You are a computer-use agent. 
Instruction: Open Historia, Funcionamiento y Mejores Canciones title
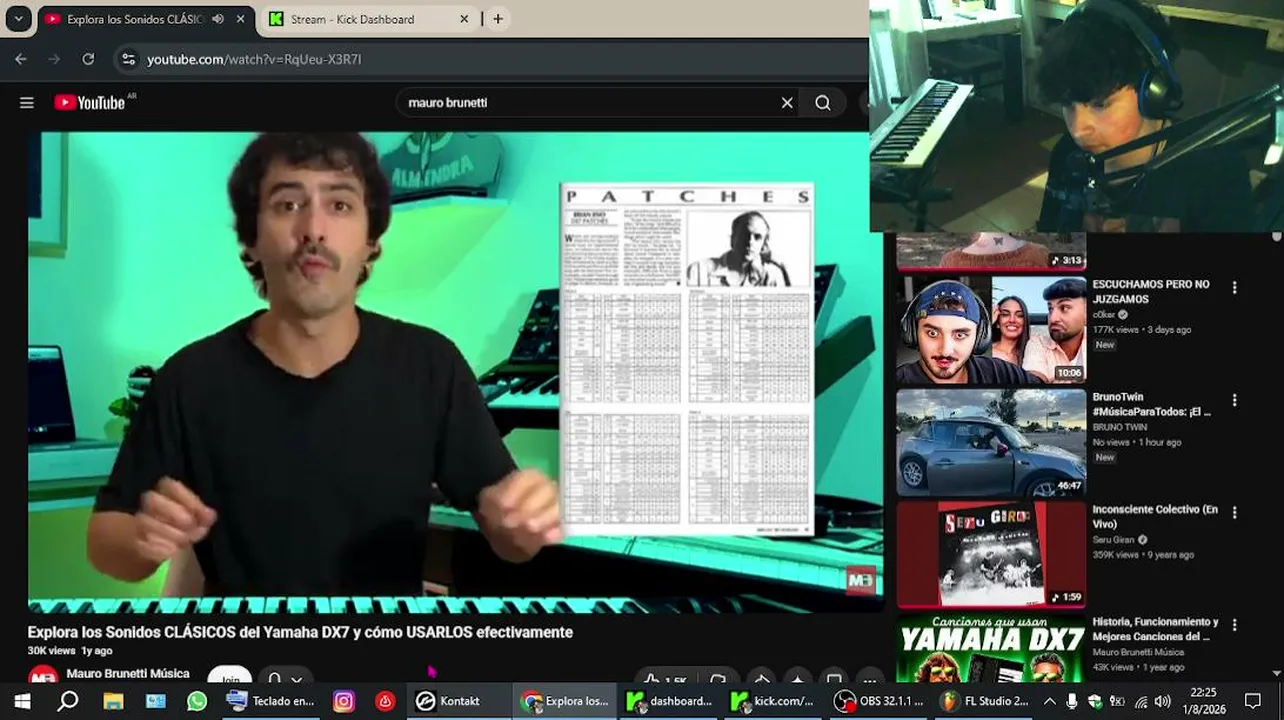click(x=1155, y=629)
